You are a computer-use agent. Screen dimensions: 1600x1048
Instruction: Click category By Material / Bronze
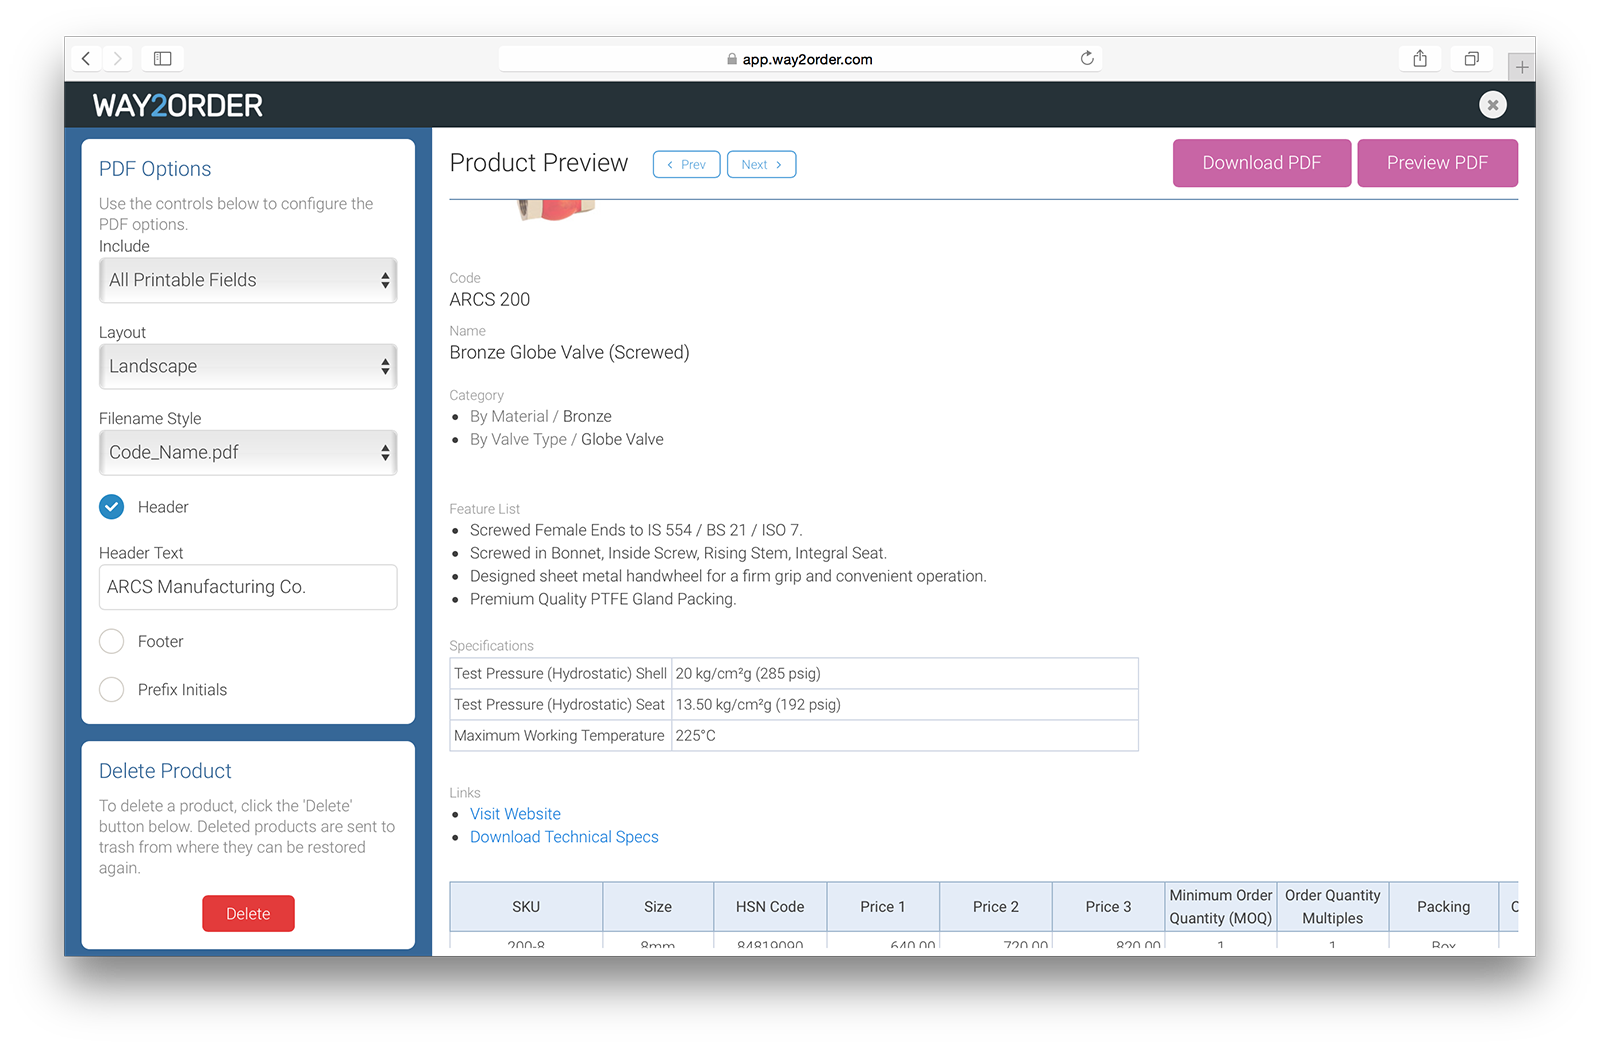point(541,416)
